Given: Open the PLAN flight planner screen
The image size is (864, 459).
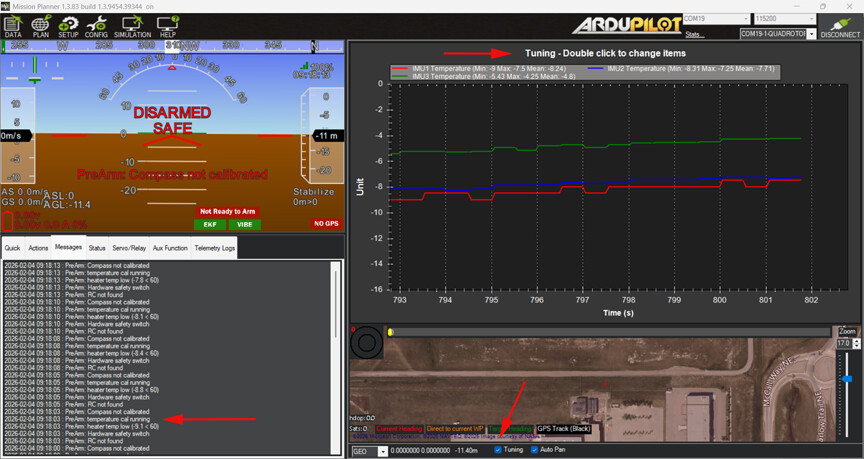Looking at the screenshot, I should click(x=41, y=26).
